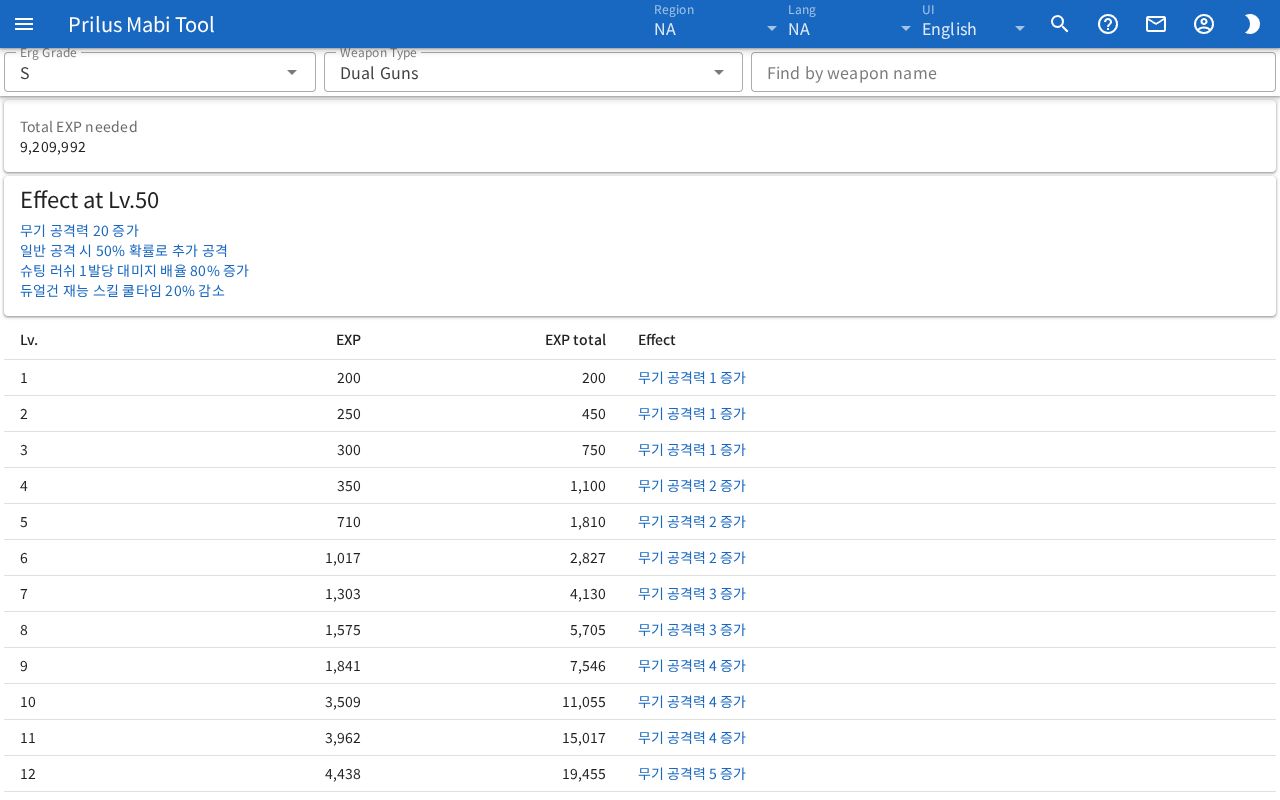
Task: Open the account profile icon
Action: coord(1204,24)
